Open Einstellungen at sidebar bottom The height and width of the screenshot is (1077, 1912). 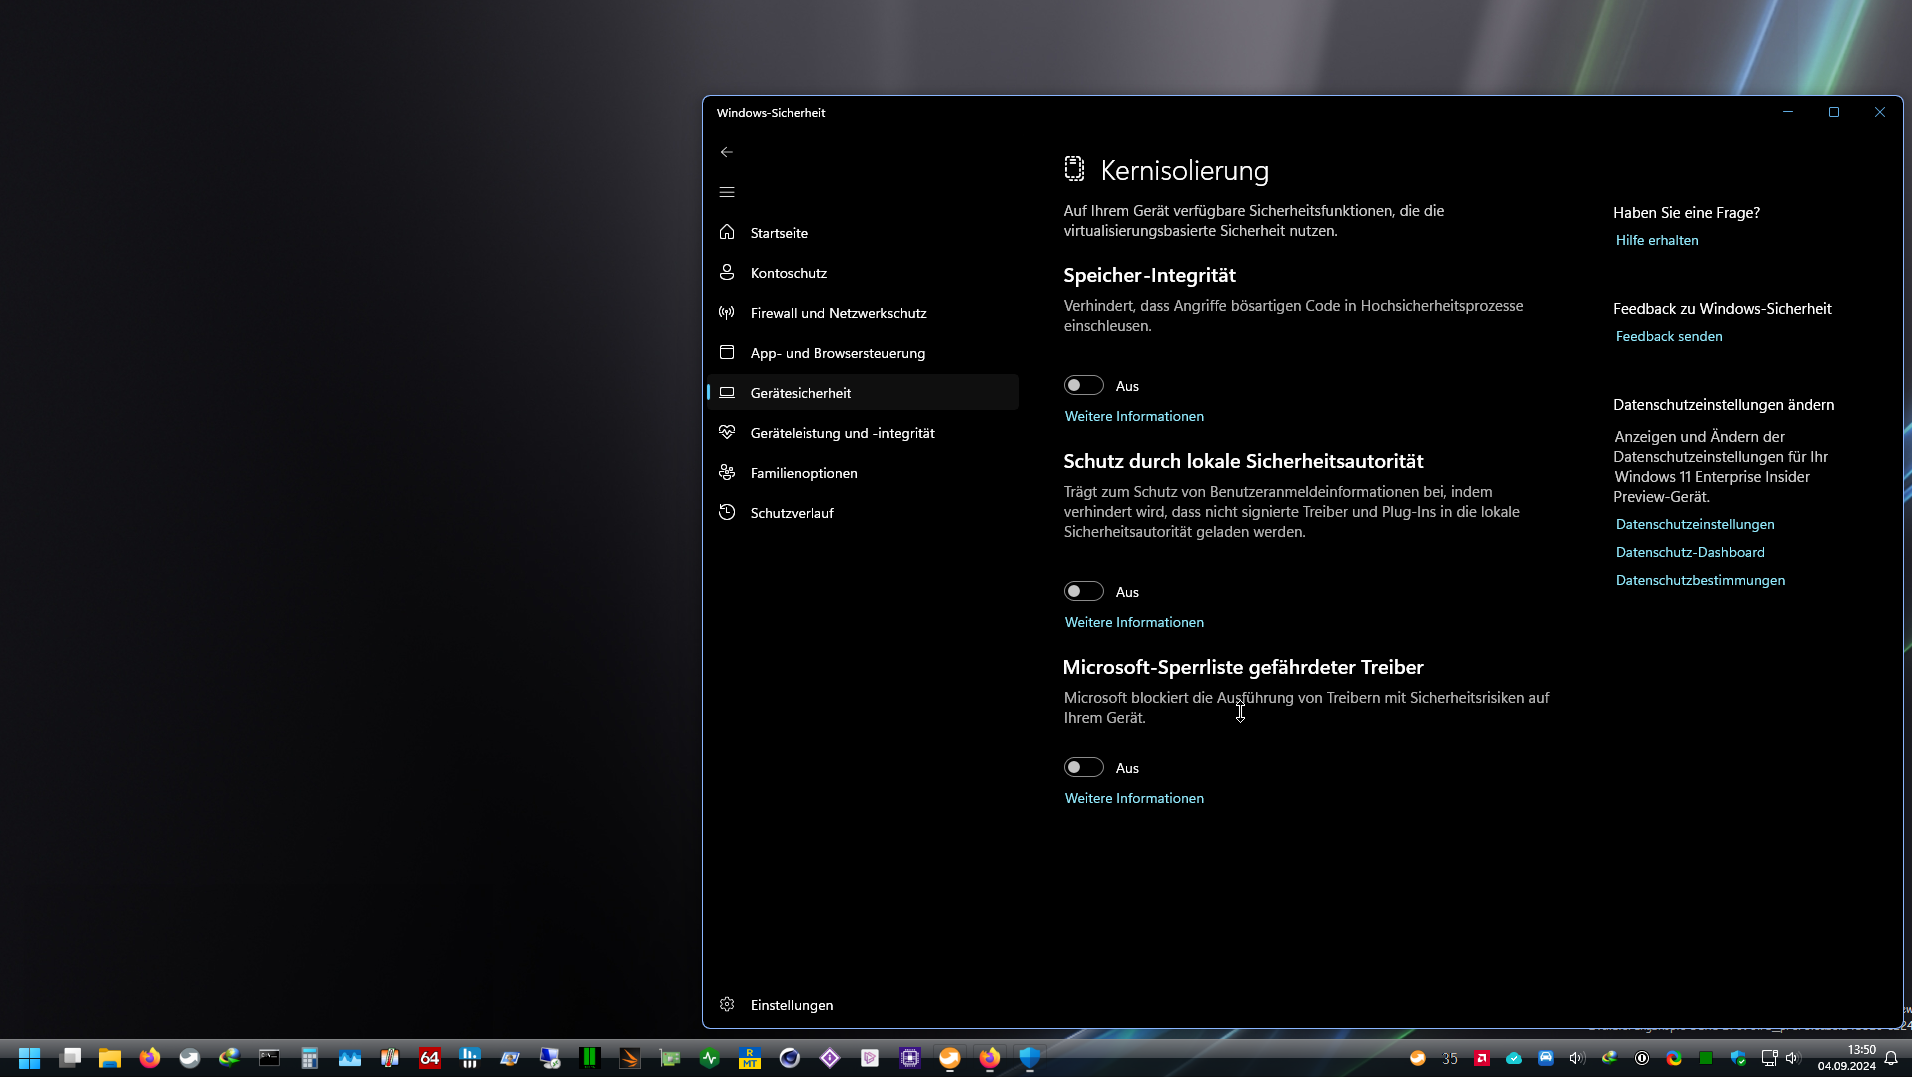click(863, 1005)
